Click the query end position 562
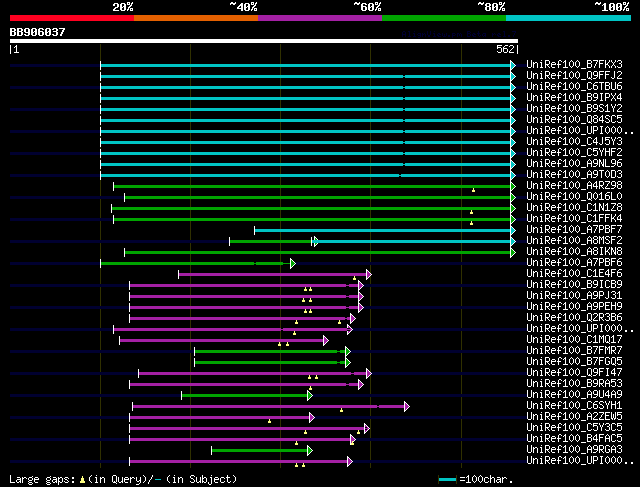The height and width of the screenshot is (487, 640). pos(505,49)
